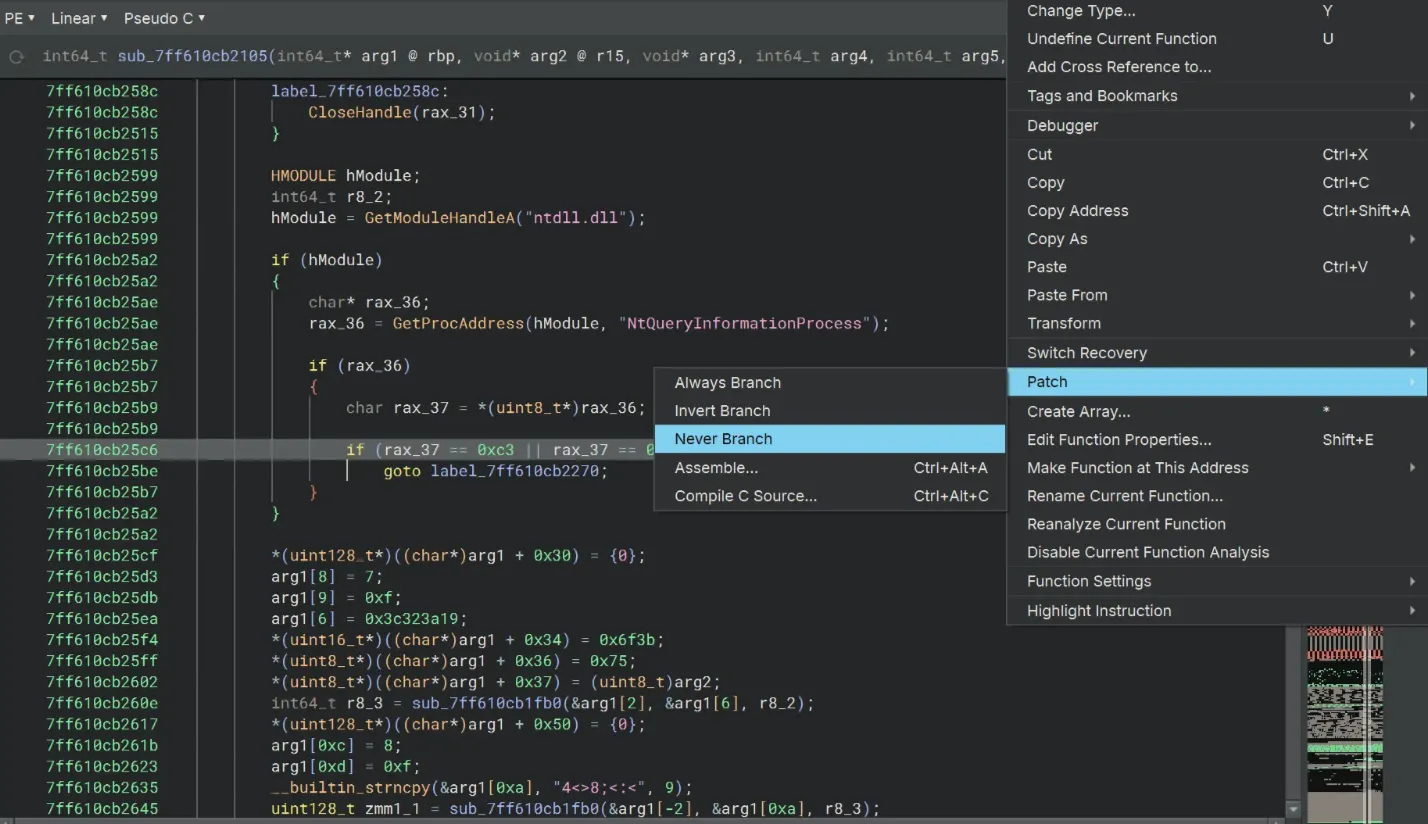This screenshot has height=824, width=1428.
Task: Open the Pseudo C dropdown
Action: tap(164, 18)
